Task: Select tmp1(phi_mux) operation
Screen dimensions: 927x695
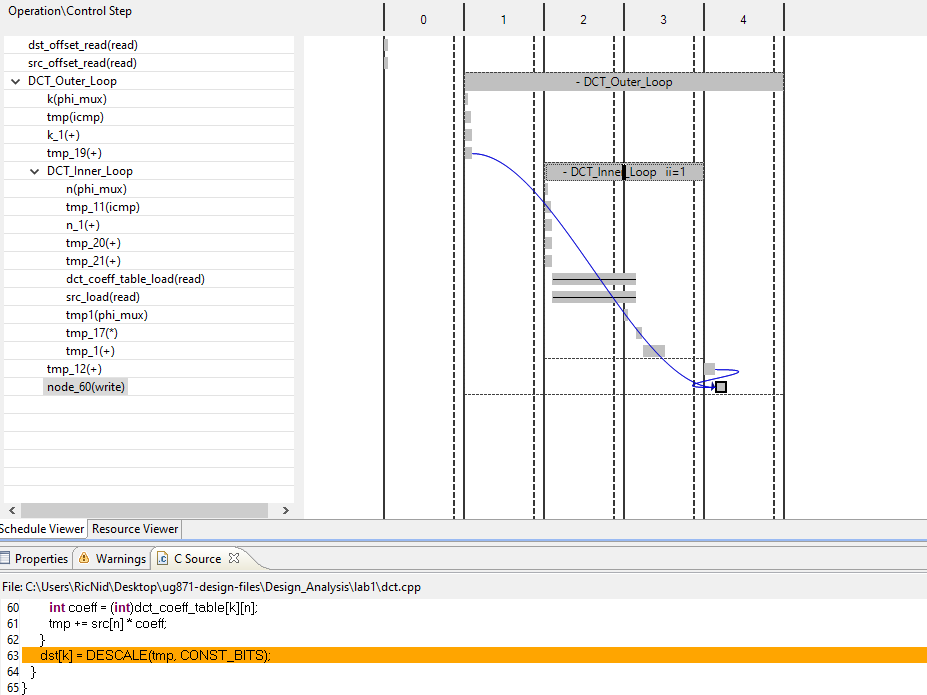Action: point(107,315)
